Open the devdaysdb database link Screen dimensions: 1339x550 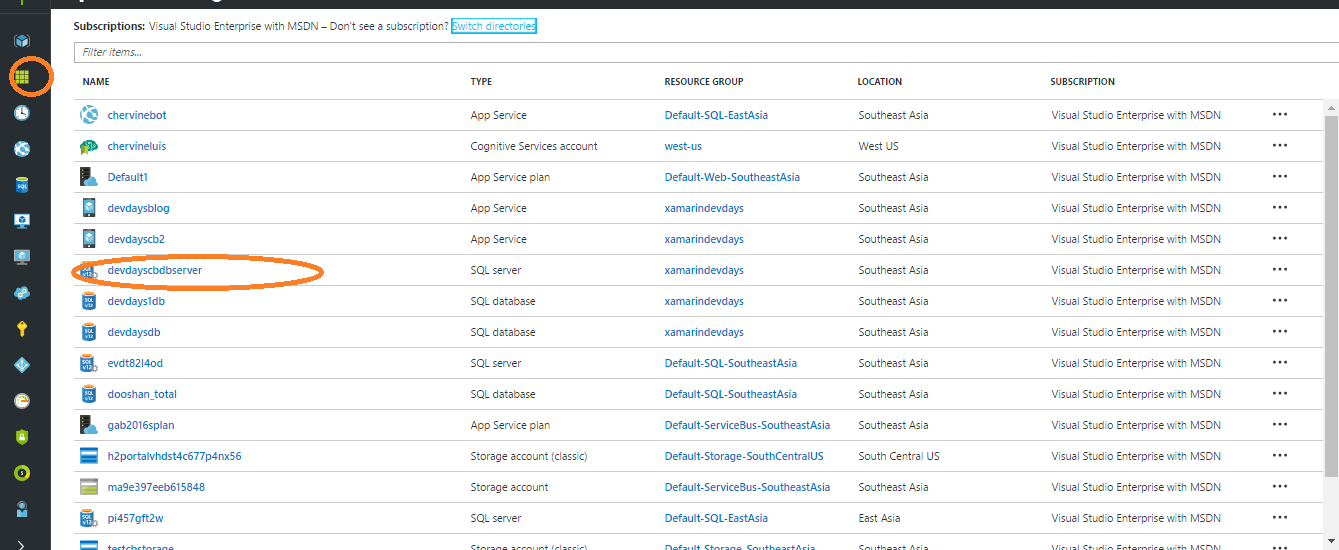[134, 332]
